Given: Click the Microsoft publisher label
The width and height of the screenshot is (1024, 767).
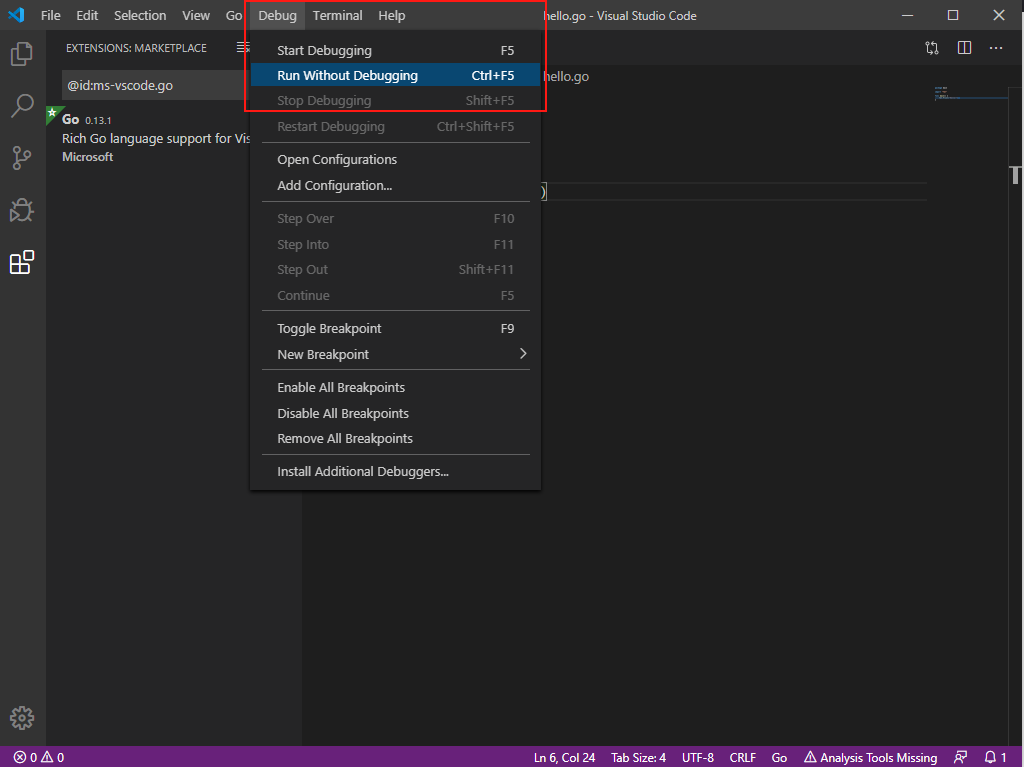Looking at the screenshot, I should click(x=88, y=157).
